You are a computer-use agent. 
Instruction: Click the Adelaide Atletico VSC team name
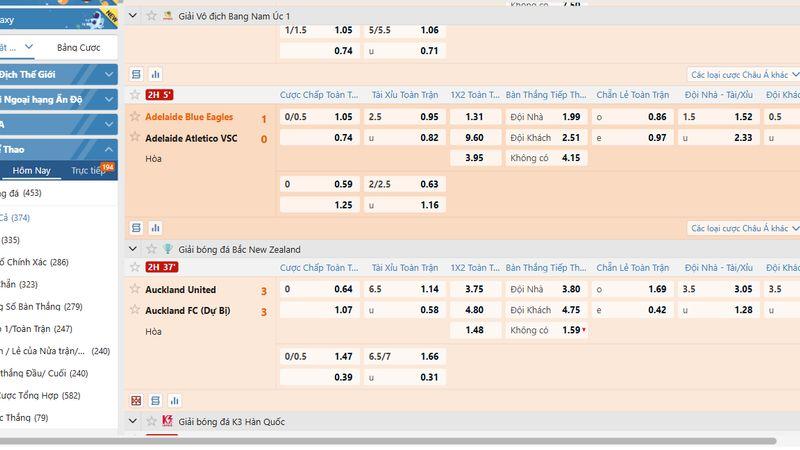tap(191, 138)
